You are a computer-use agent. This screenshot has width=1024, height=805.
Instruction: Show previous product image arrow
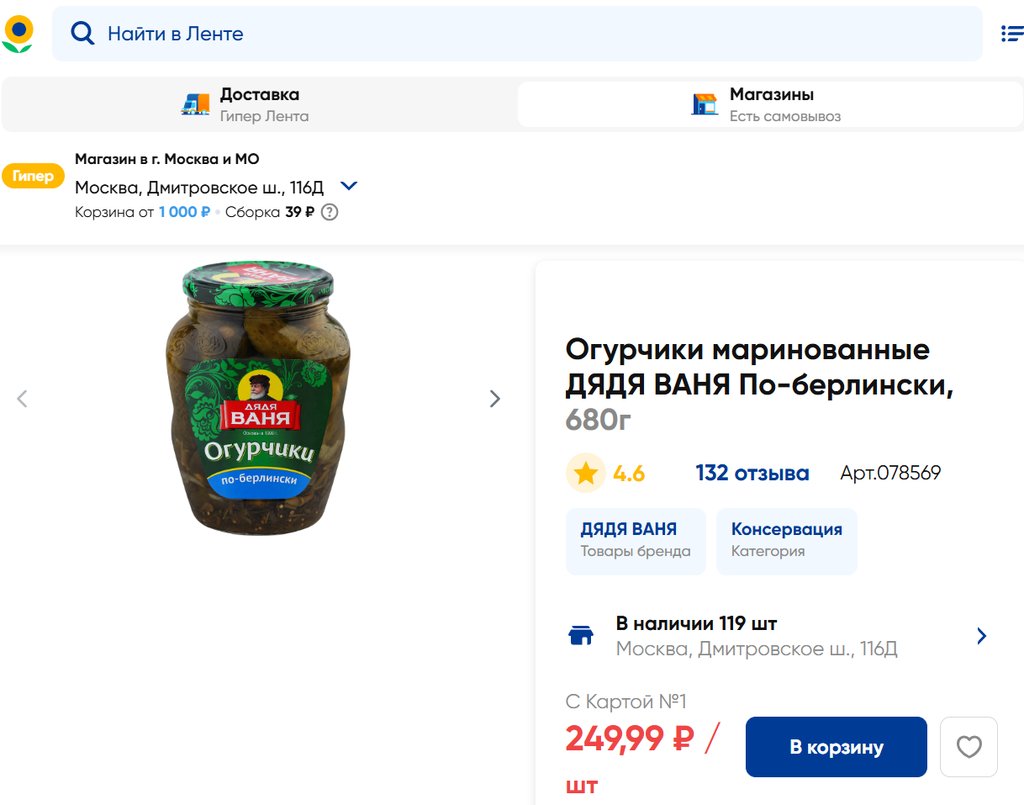(x=22, y=399)
